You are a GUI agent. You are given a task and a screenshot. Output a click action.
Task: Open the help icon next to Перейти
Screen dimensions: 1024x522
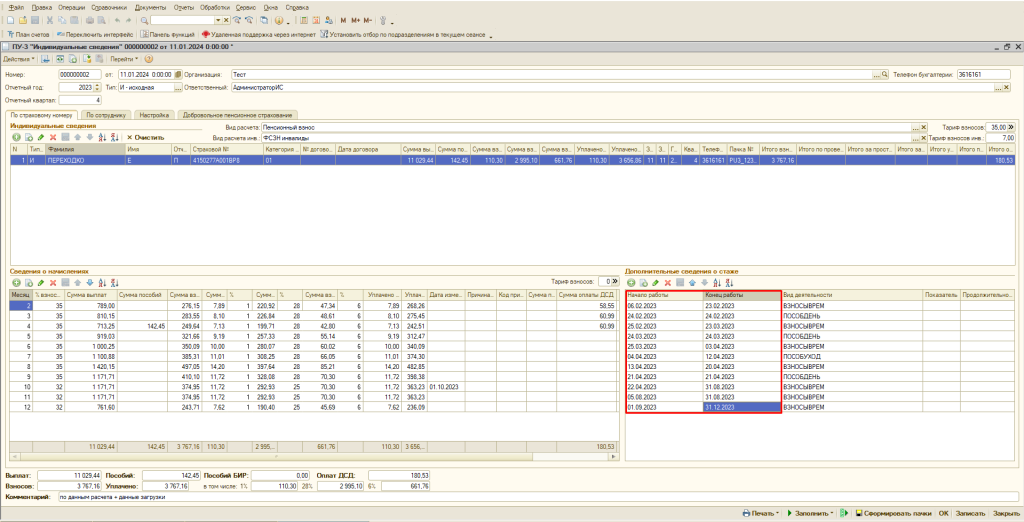151,59
